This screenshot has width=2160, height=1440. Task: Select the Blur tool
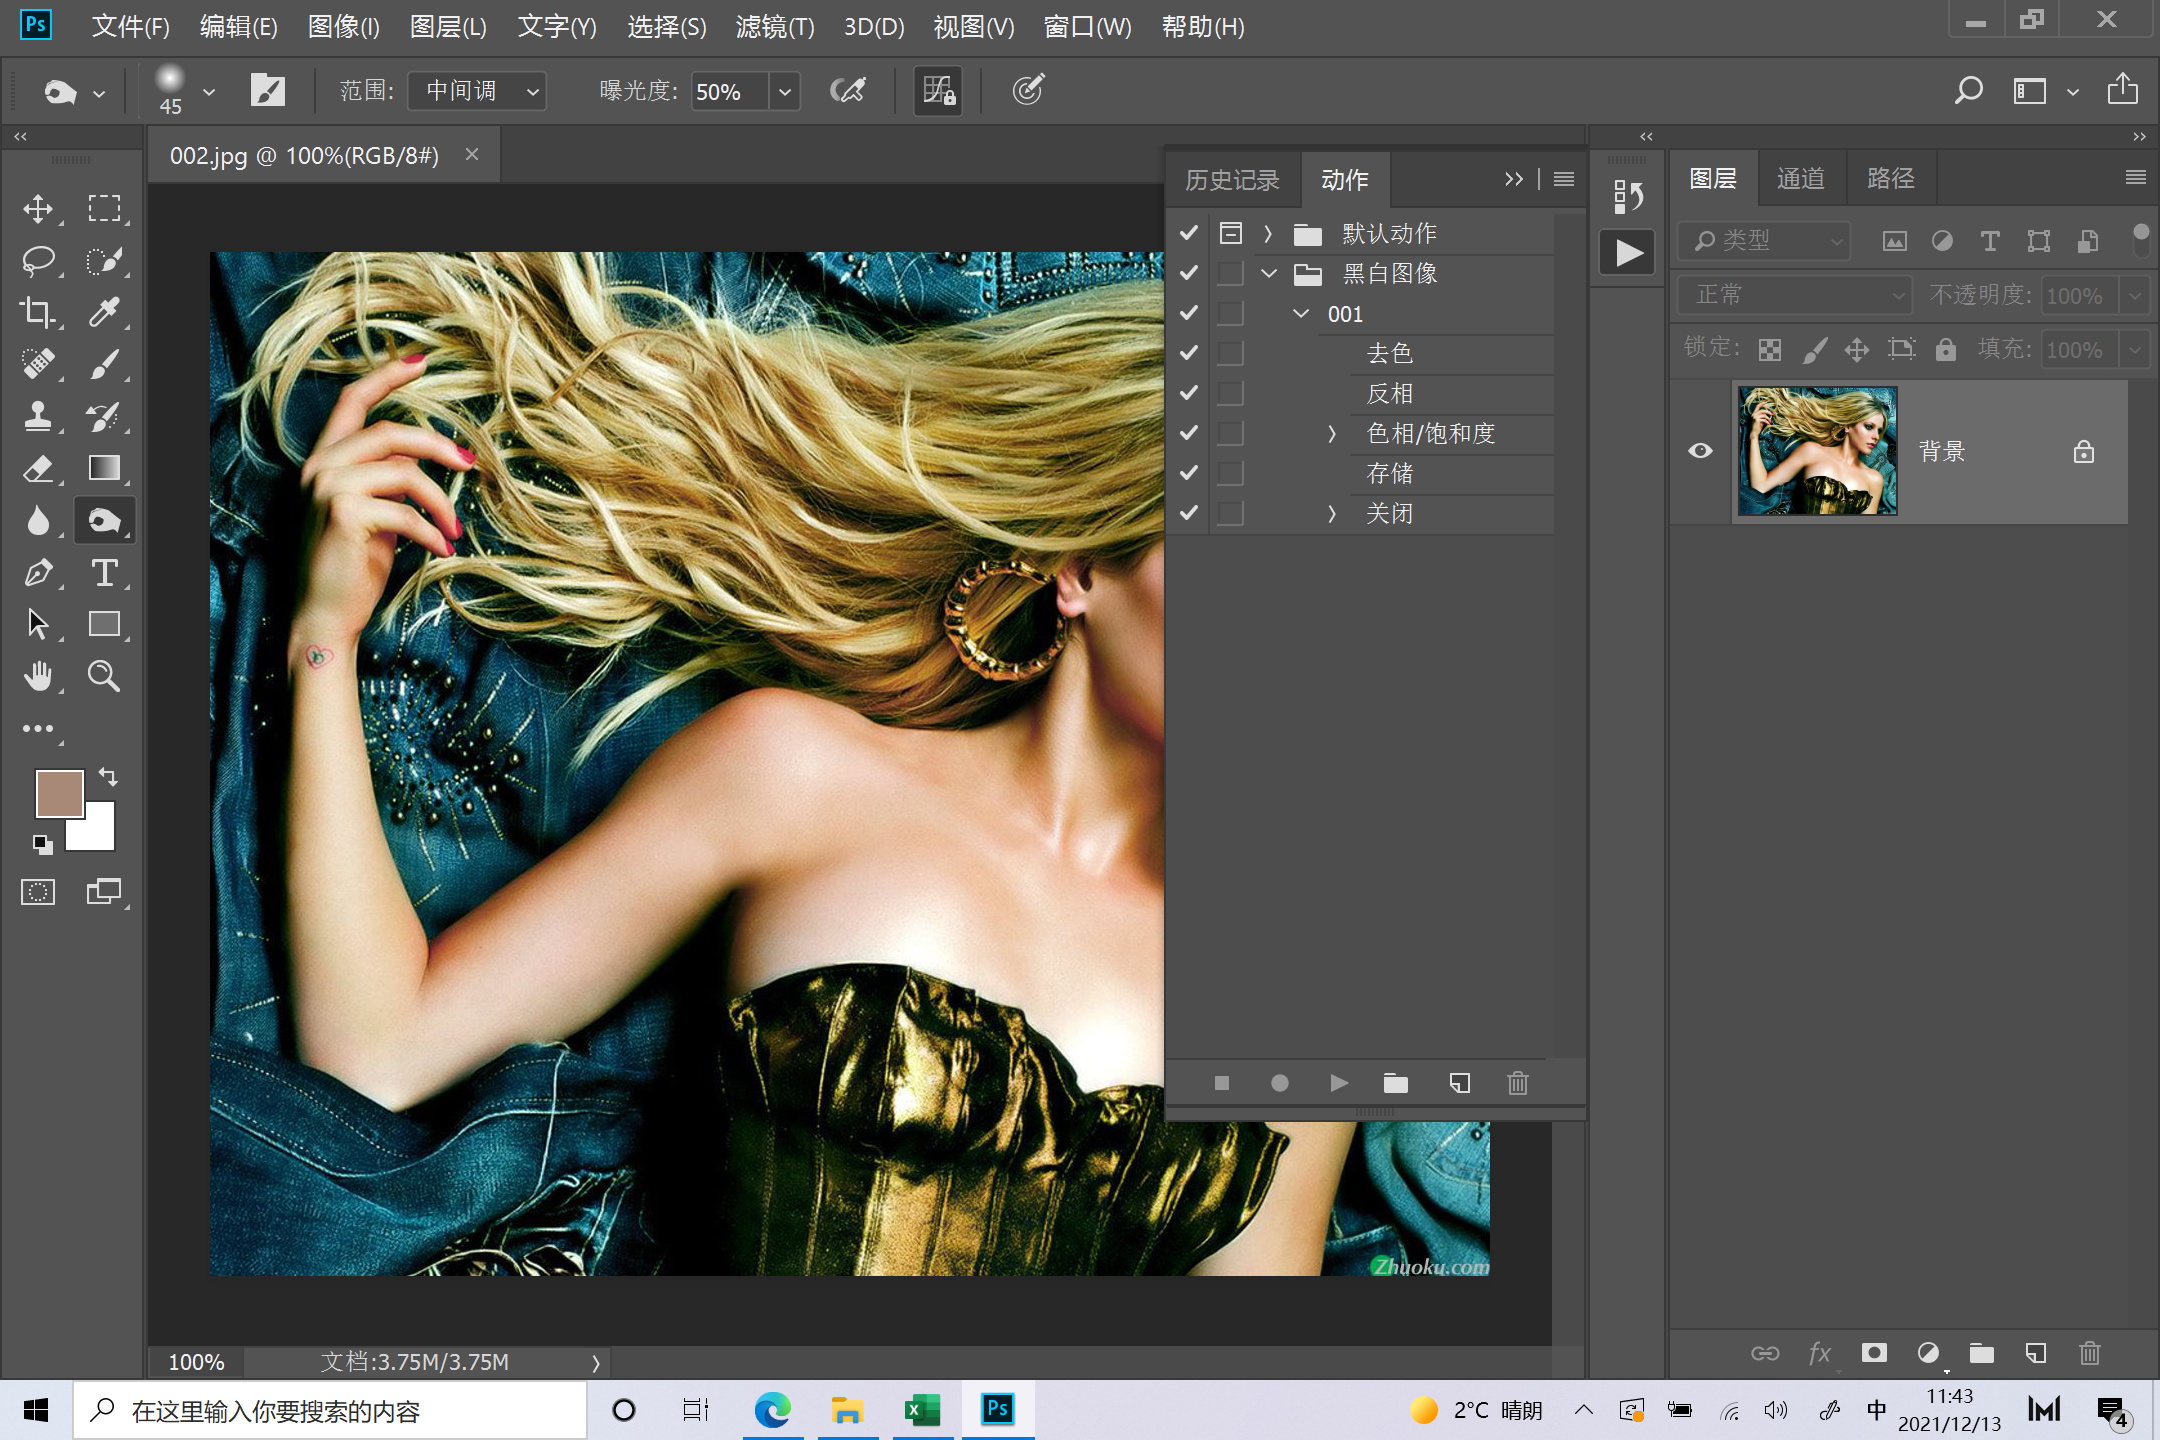click(x=38, y=520)
